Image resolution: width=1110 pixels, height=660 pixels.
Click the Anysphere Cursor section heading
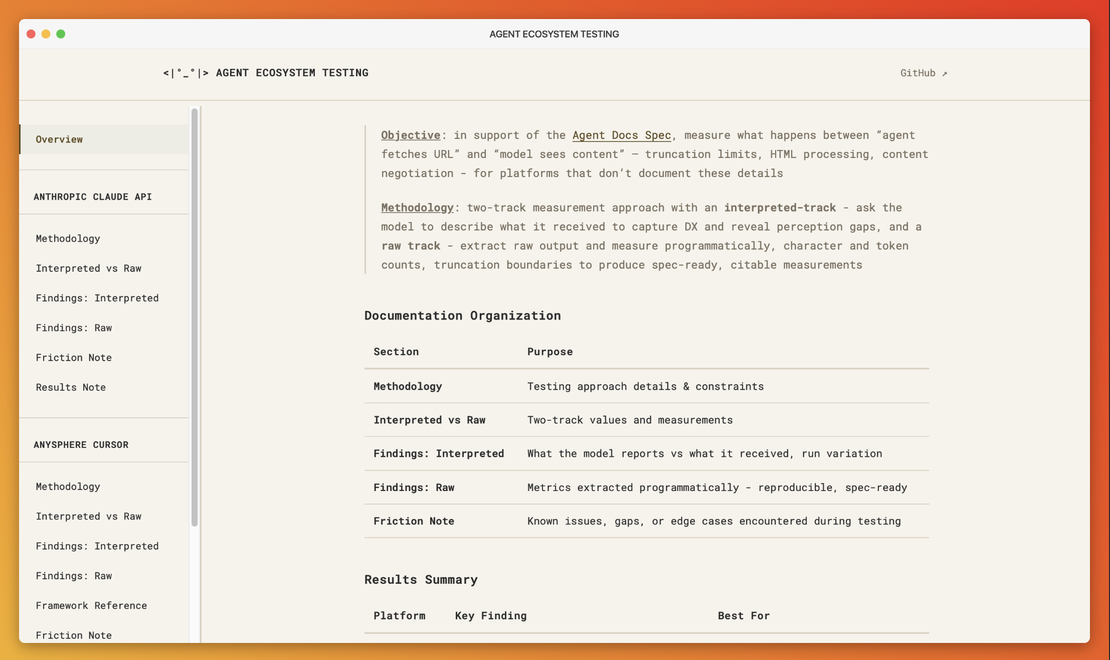pyautogui.click(x=81, y=445)
